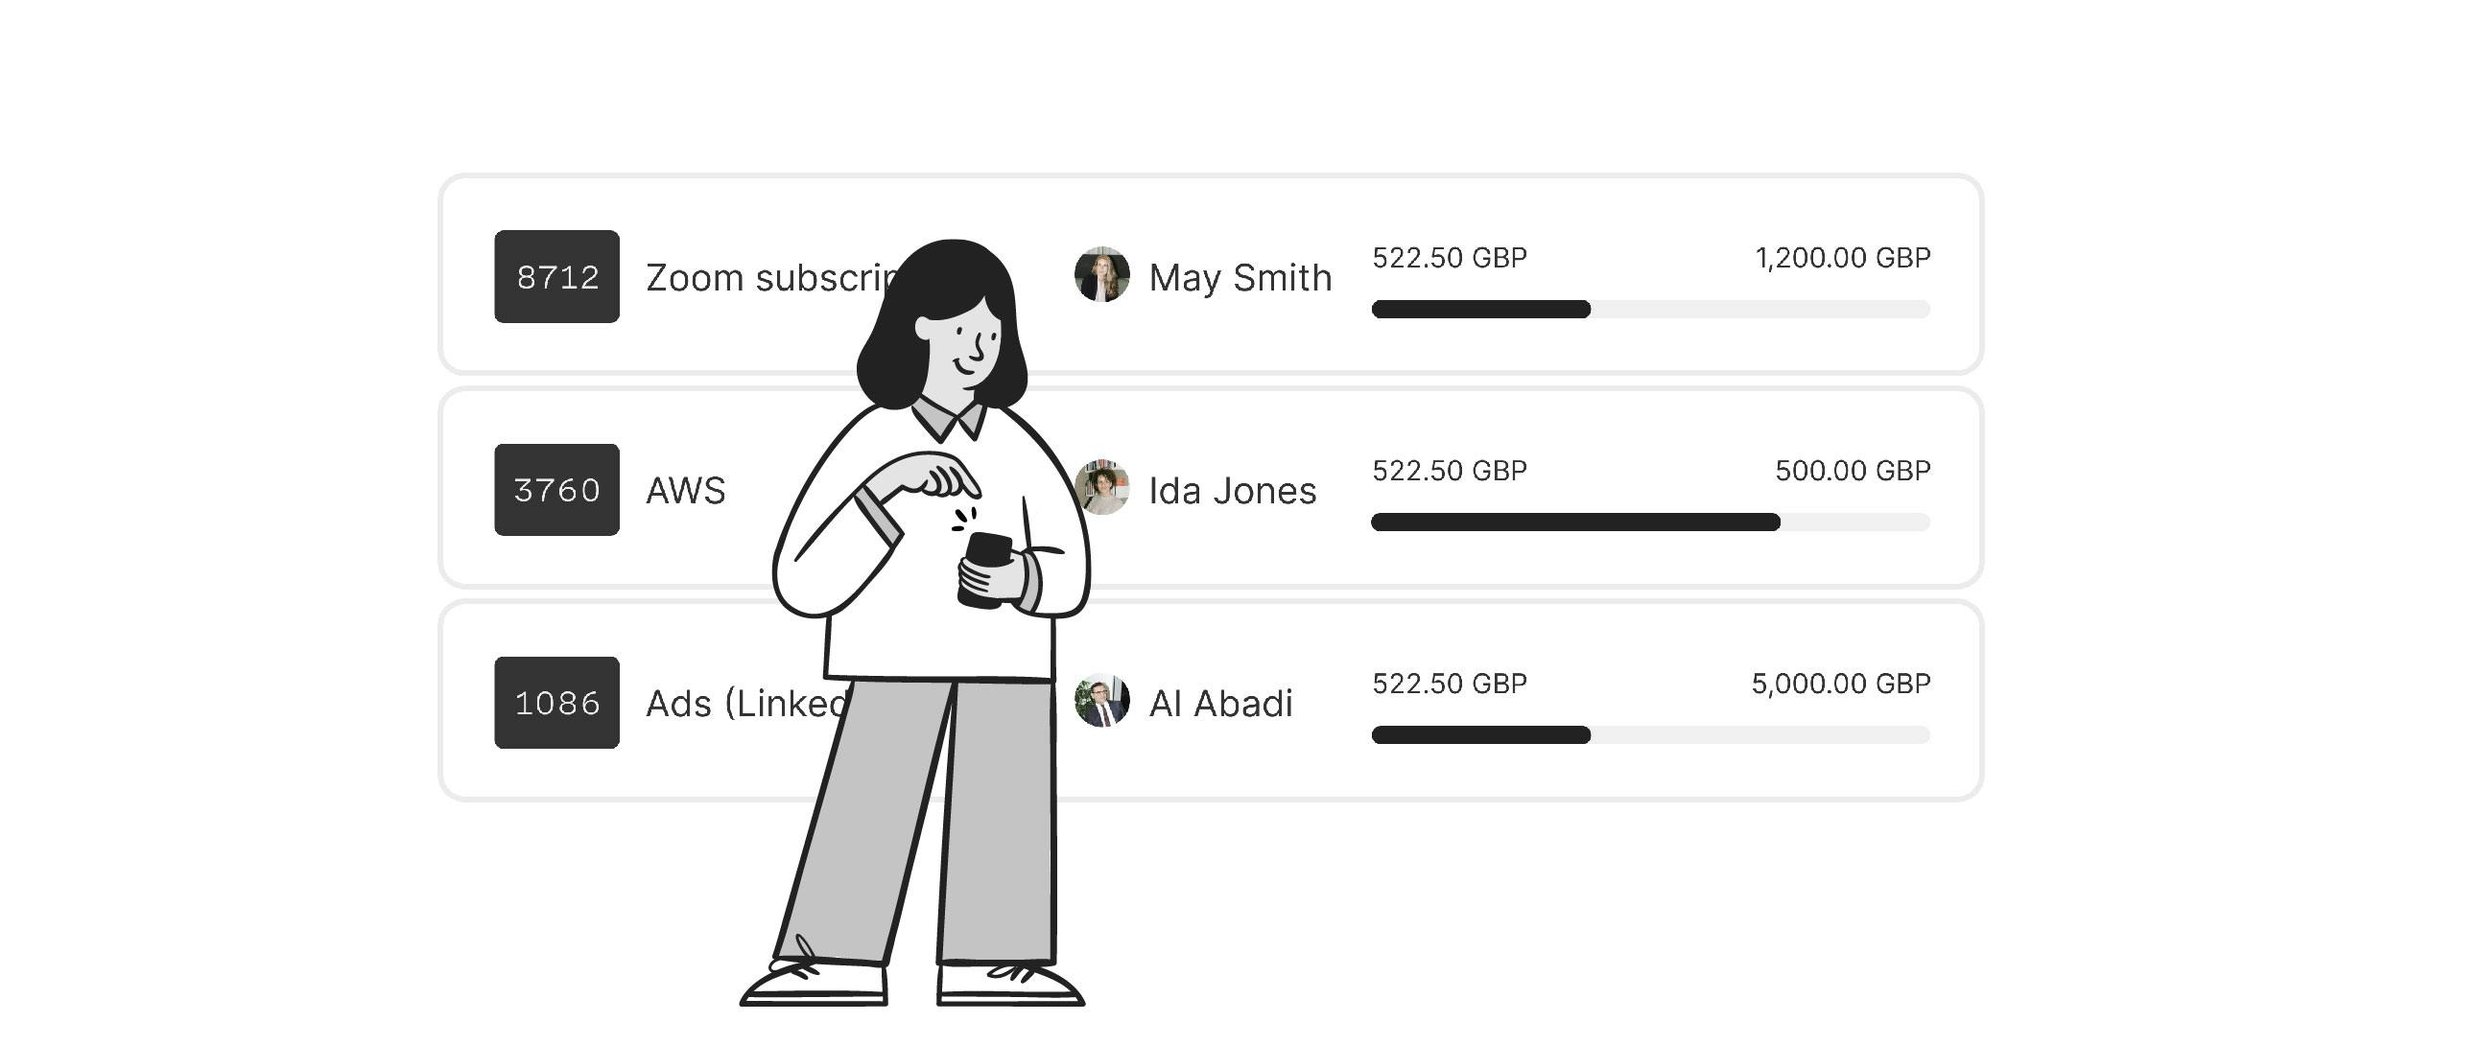Open May Smith's profile avatar
The width and height of the screenshot is (2480, 1045).
coord(1101,275)
